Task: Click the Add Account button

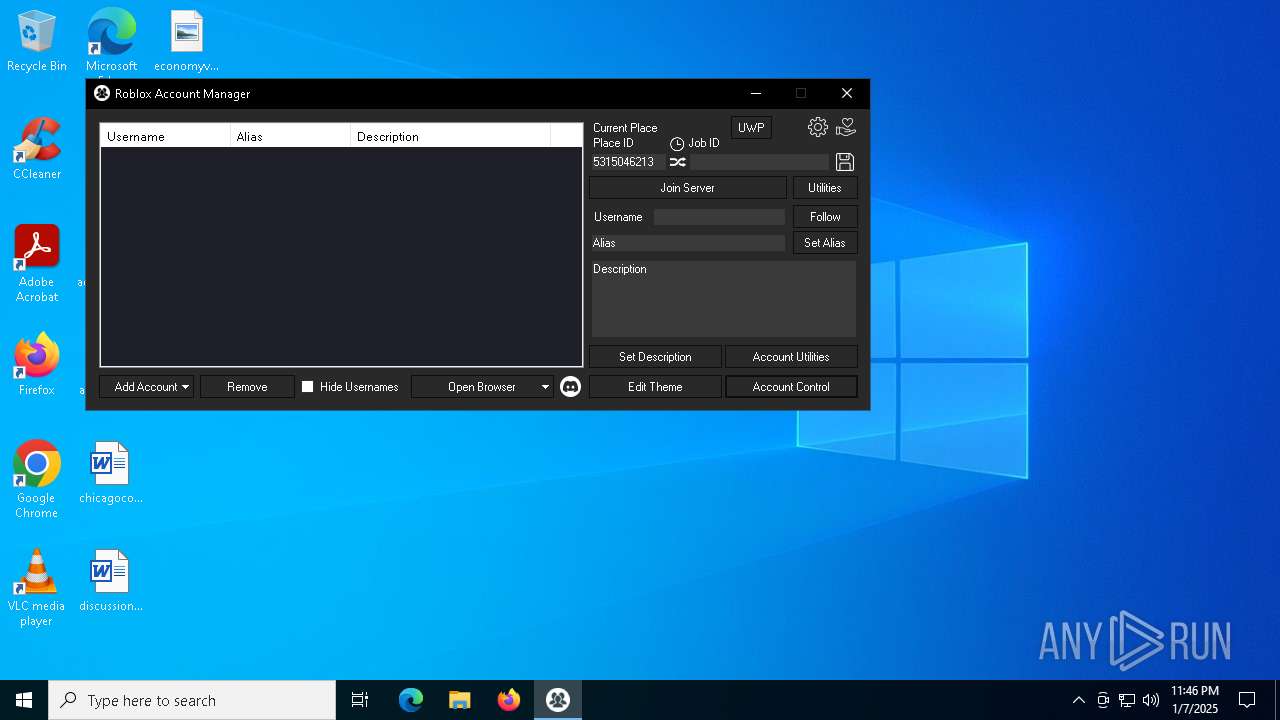Action: [146, 387]
